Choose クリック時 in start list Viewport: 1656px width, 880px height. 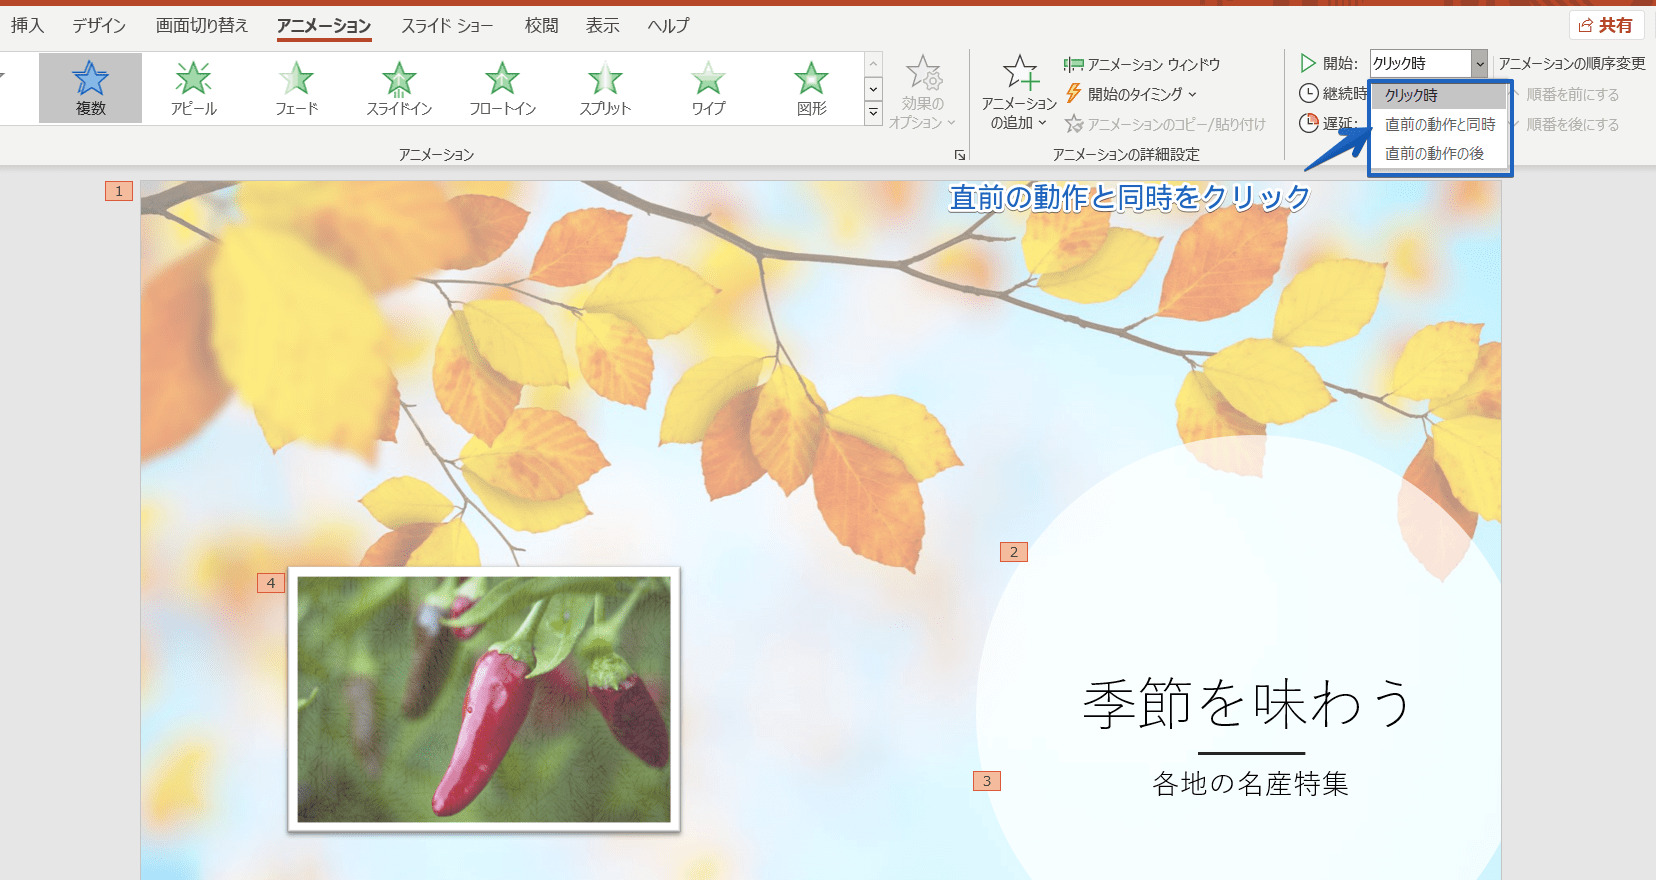pyautogui.click(x=1438, y=95)
